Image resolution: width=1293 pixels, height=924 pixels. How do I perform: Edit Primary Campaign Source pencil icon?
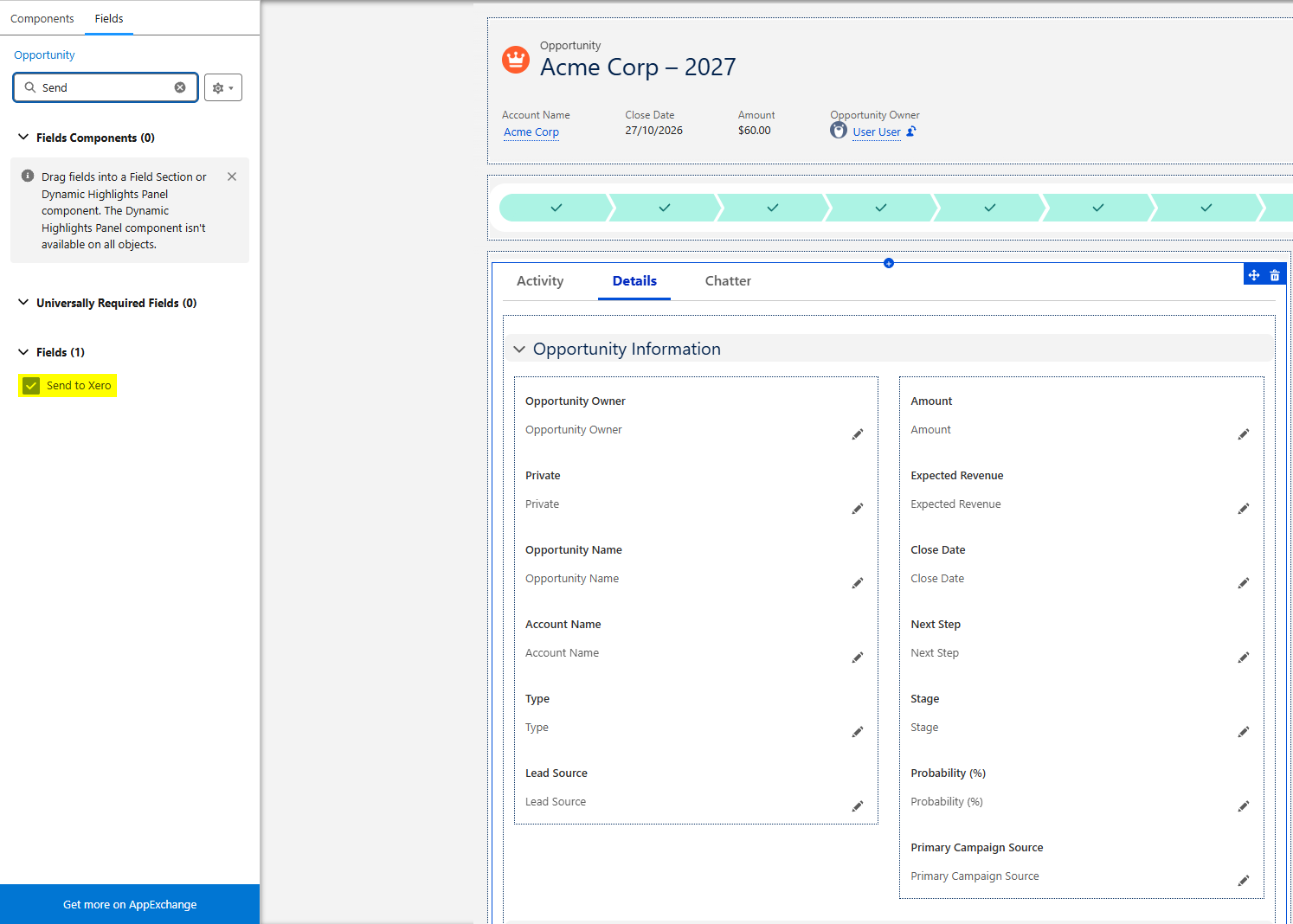coord(1243,881)
